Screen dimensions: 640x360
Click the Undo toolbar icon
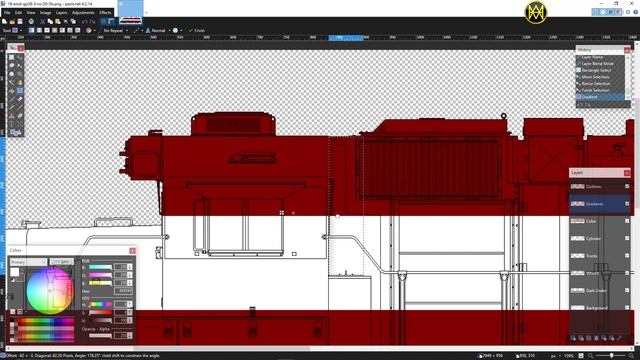coord(84,21)
